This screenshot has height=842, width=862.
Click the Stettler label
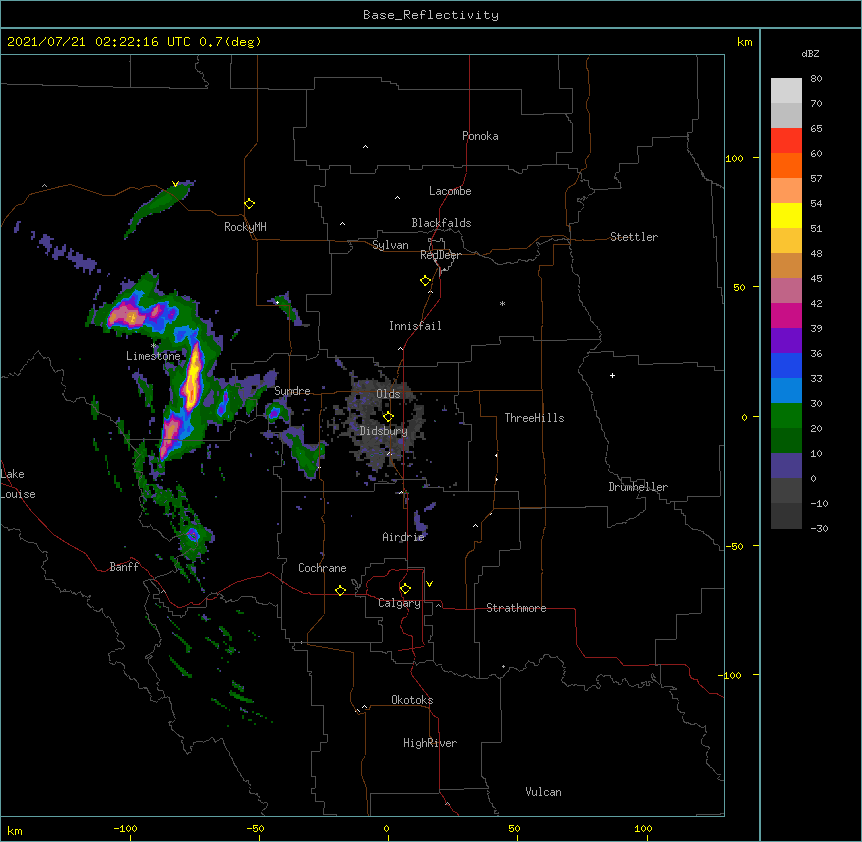click(x=634, y=237)
